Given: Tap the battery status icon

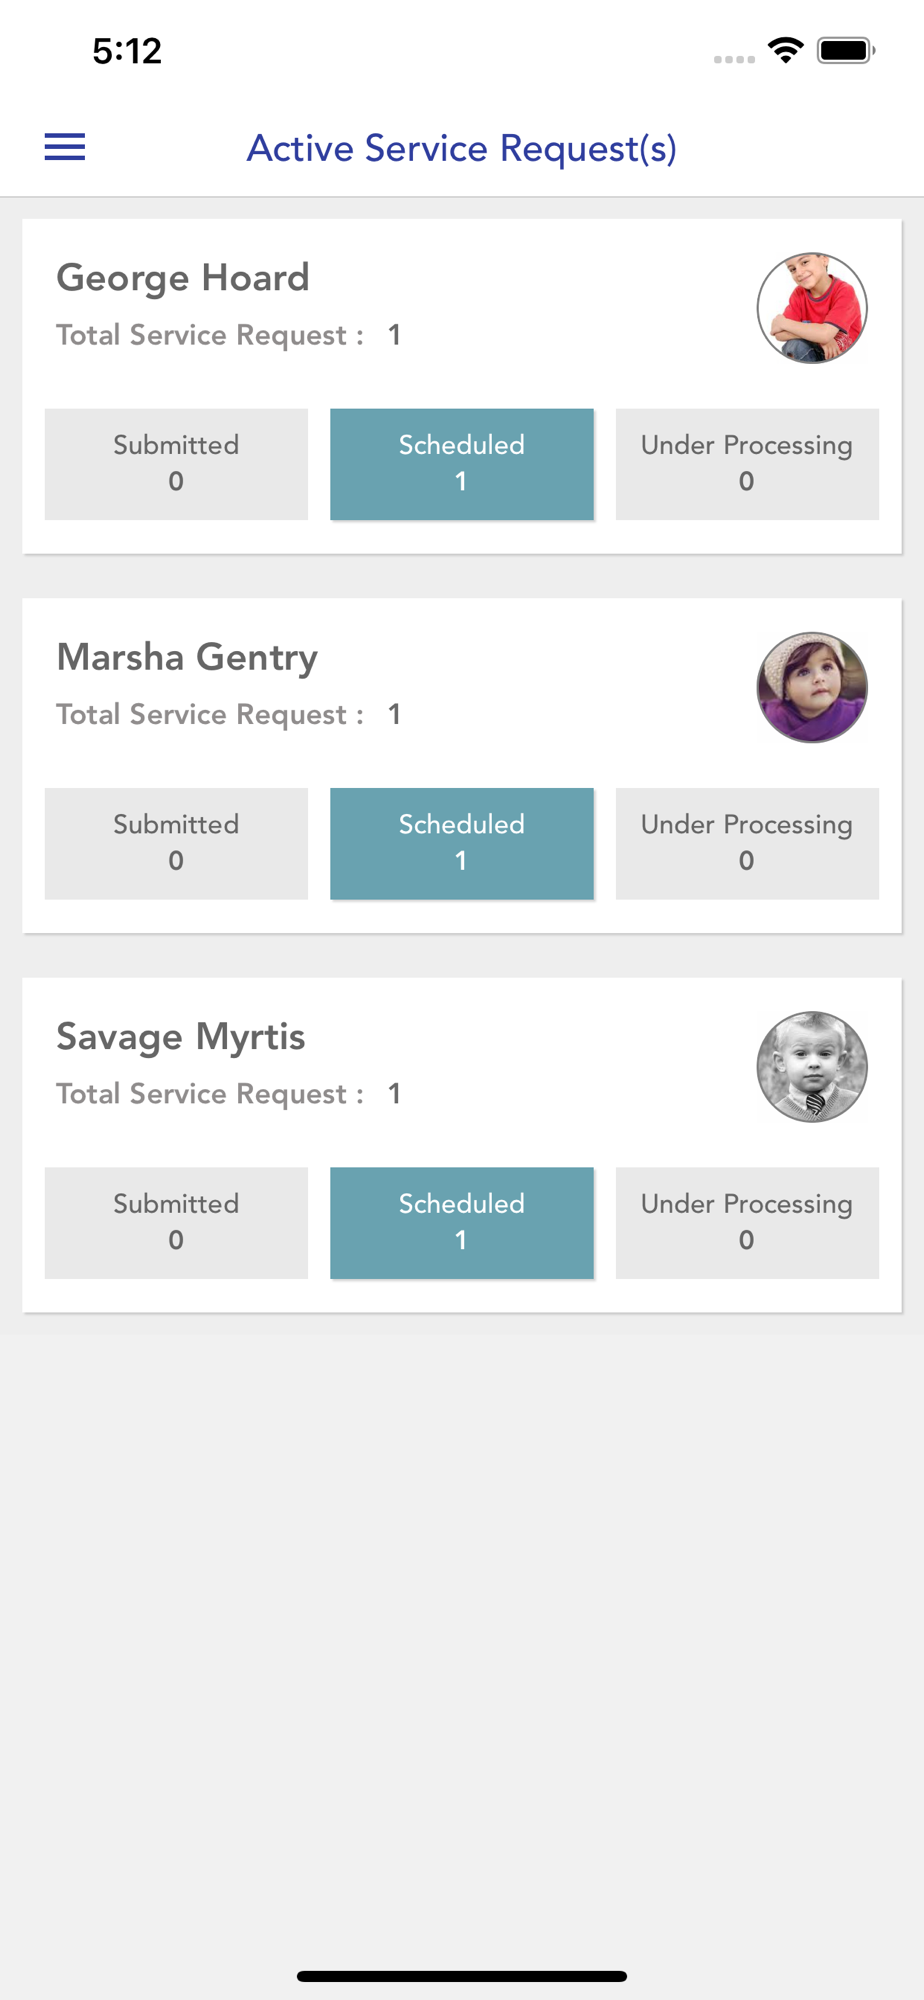Looking at the screenshot, I should click(846, 50).
